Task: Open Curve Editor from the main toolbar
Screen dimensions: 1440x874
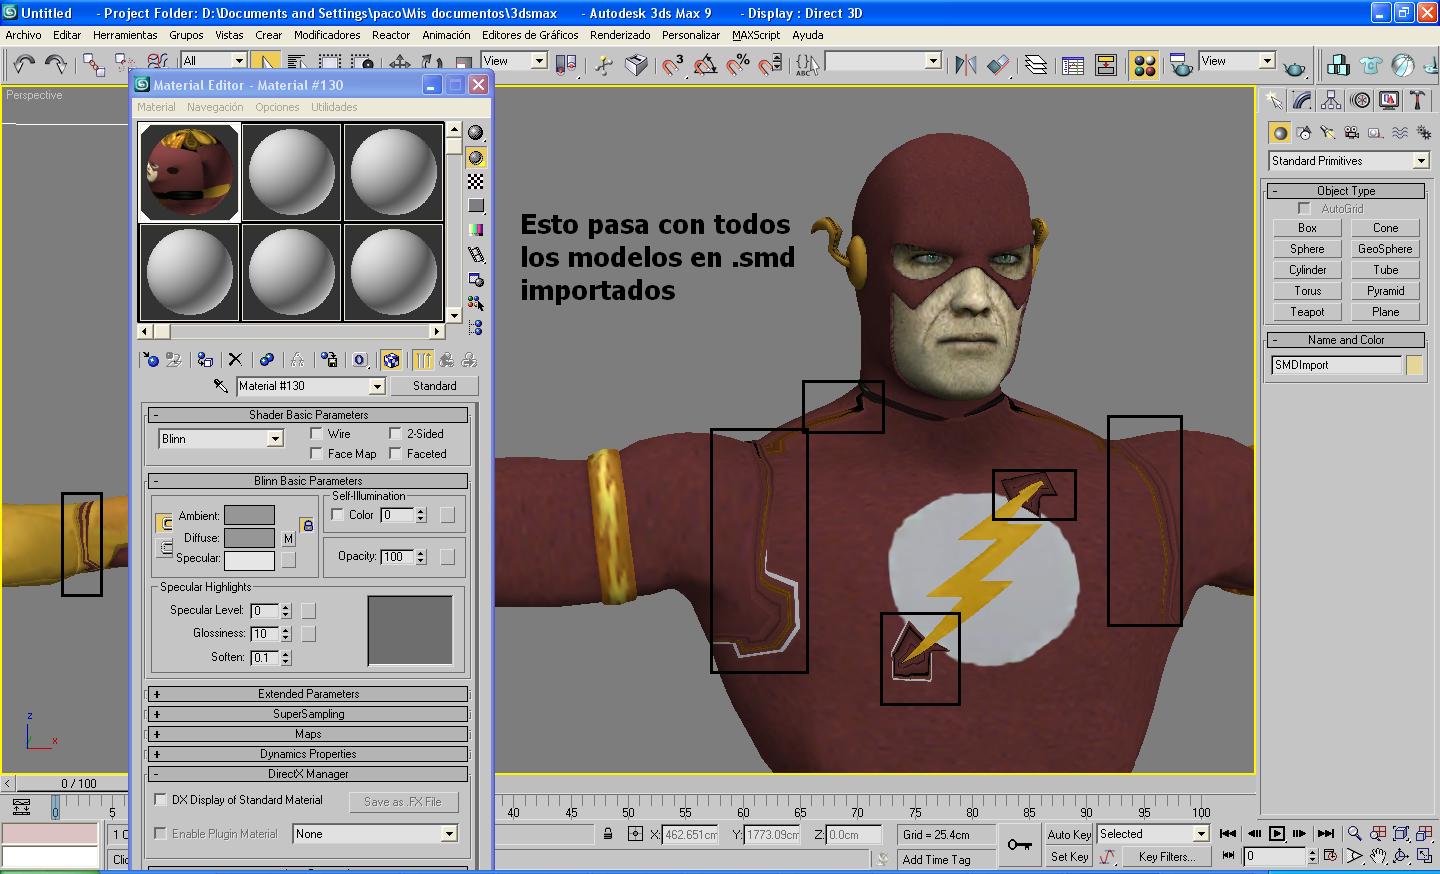Action: pyautogui.click(x=1073, y=65)
